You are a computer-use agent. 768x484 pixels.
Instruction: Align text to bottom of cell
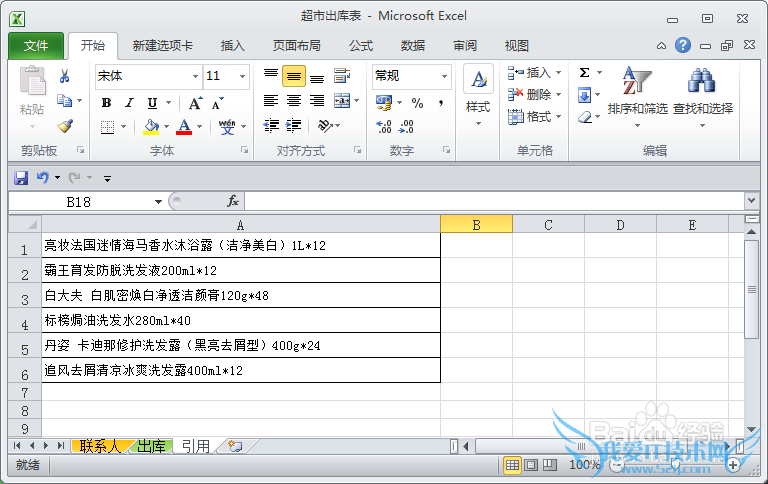[317, 76]
